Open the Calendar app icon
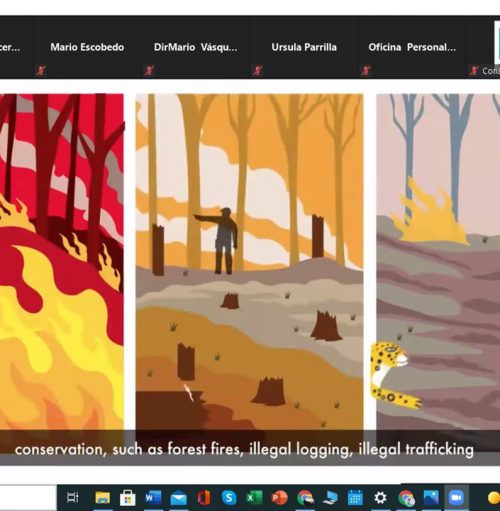Image resolution: width=500 pixels, height=511 pixels. click(355, 498)
